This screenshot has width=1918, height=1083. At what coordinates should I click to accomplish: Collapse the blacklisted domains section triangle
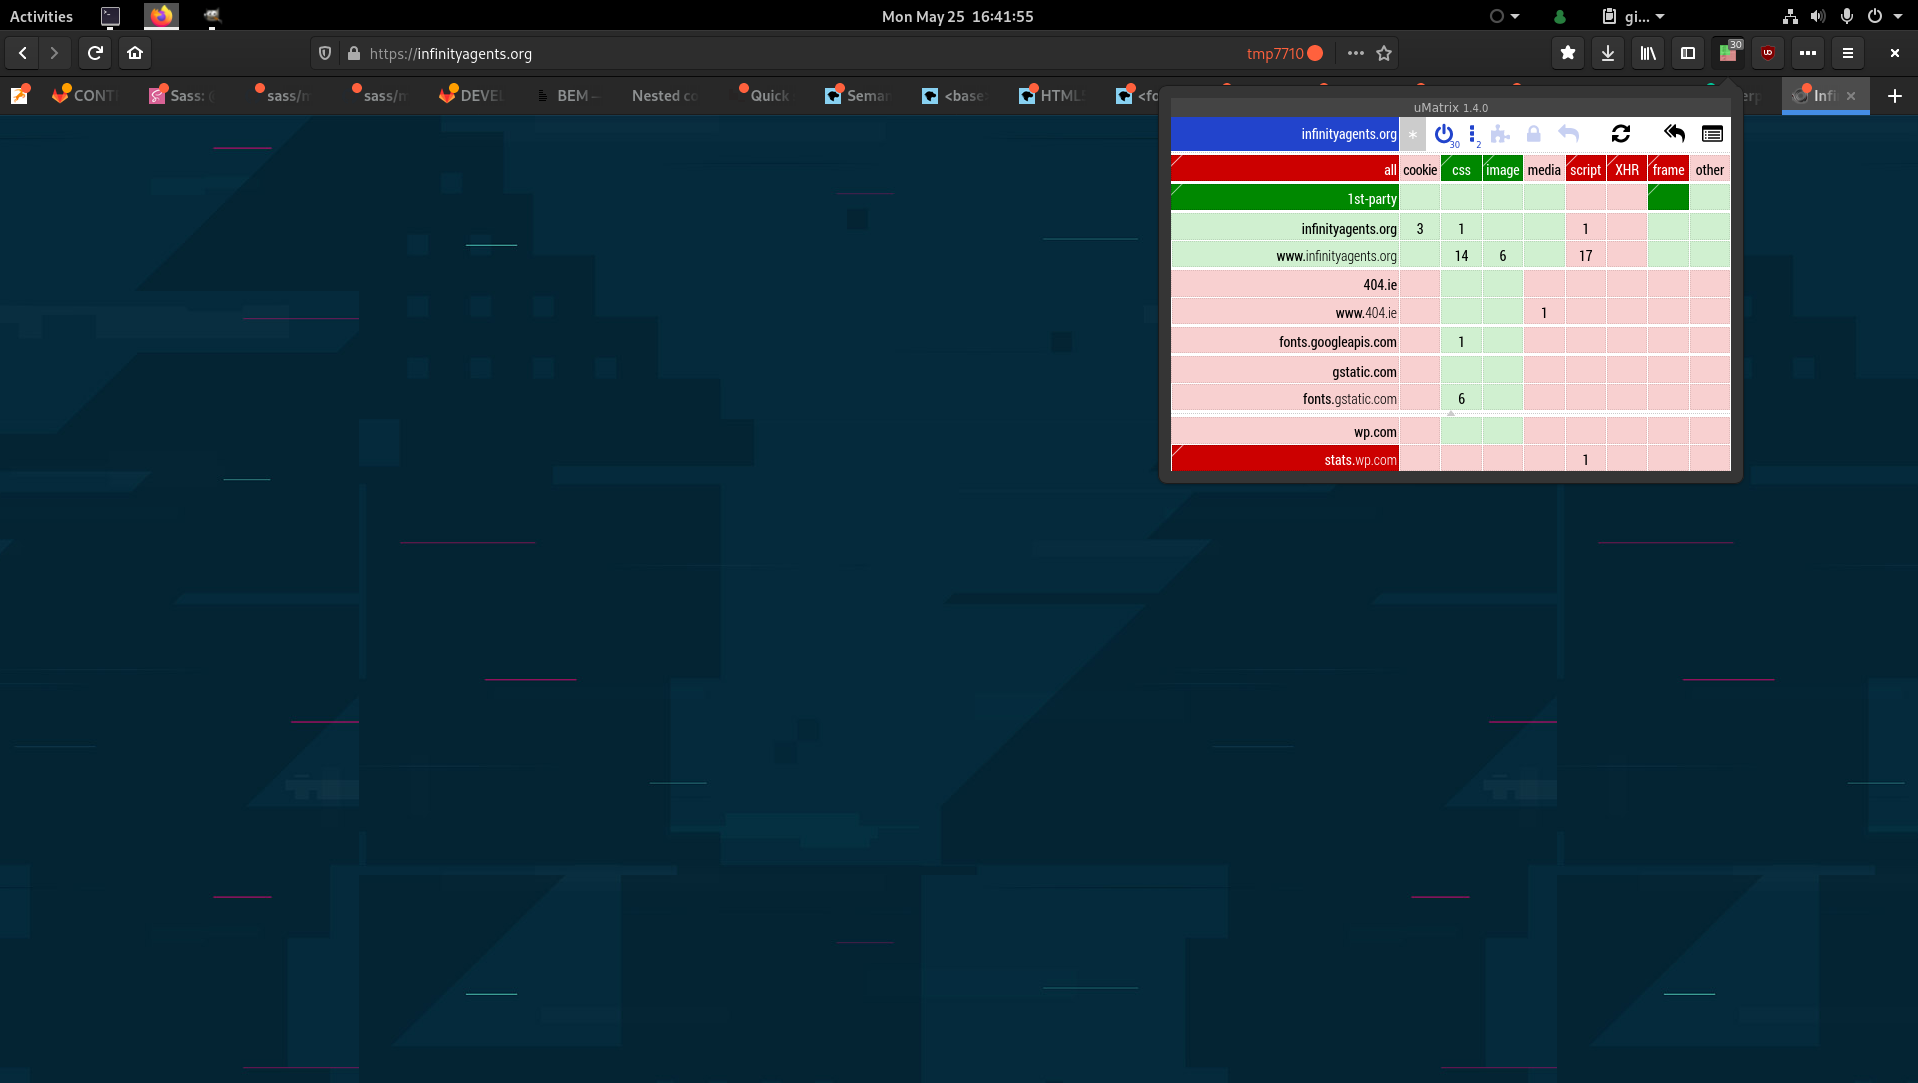pos(1451,414)
